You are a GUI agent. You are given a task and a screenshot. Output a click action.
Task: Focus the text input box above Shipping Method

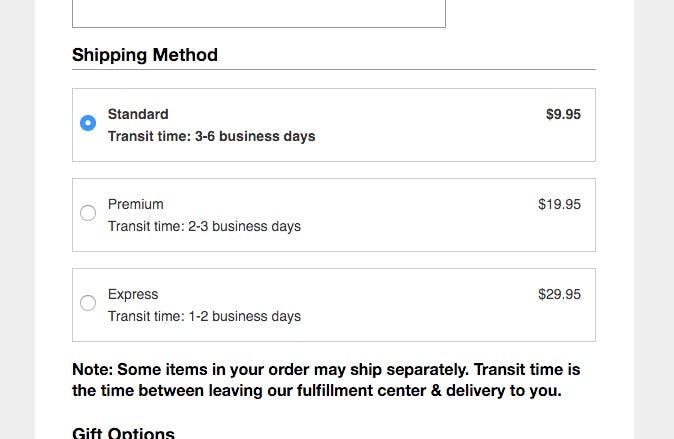258,12
